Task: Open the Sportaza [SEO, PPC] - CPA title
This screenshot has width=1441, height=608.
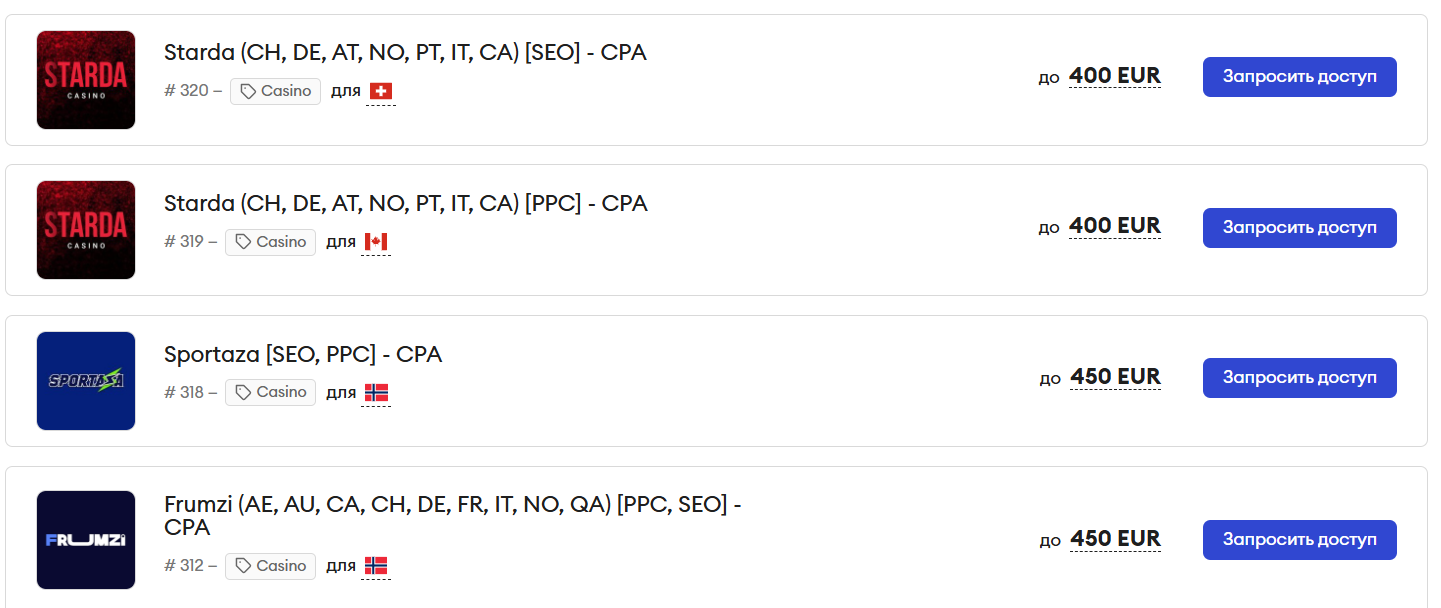Action: click(x=303, y=355)
